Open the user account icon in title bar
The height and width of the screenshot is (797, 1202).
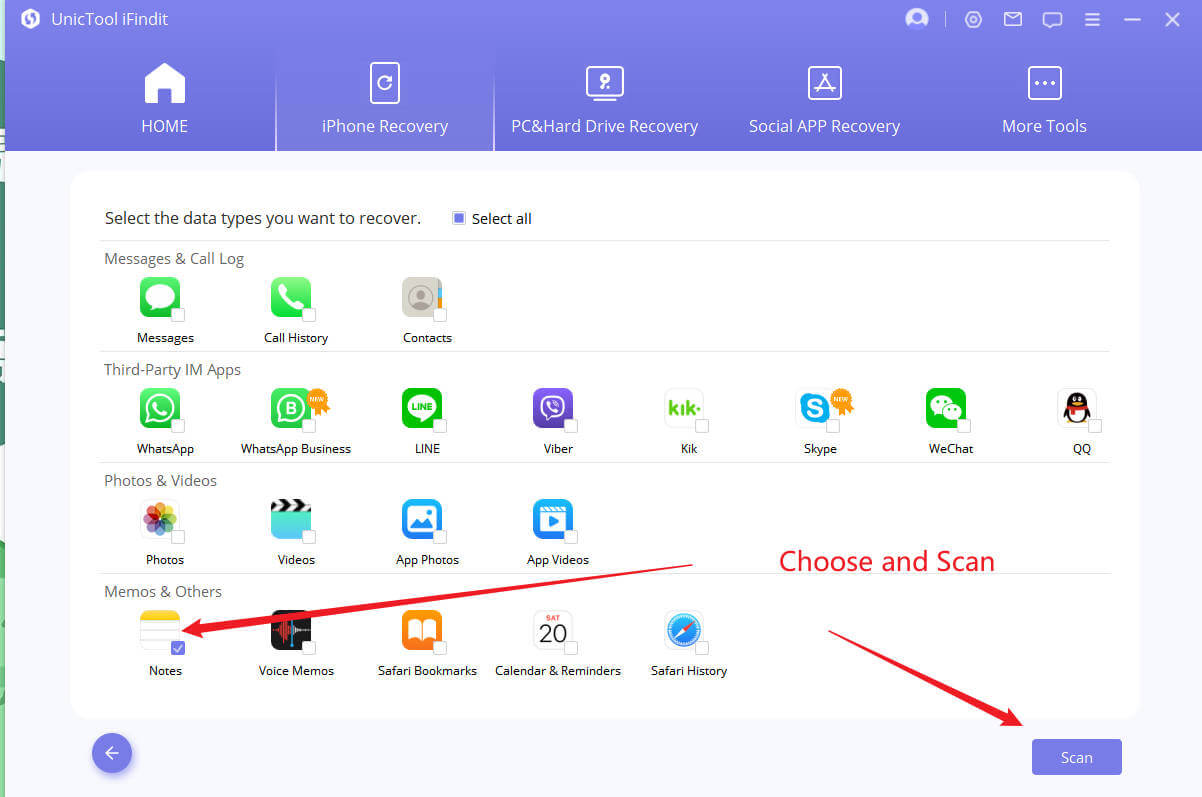pyautogui.click(x=916, y=19)
